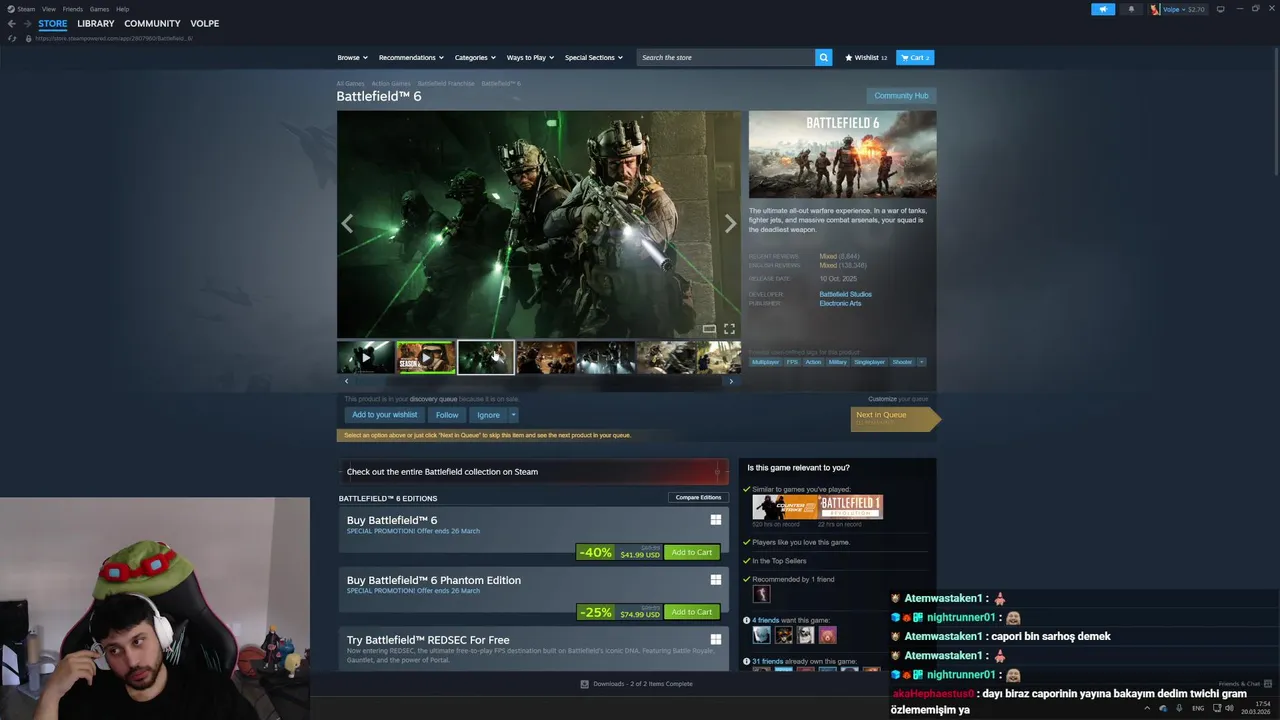The width and height of the screenshot is (1280, 720).
Task: Switch to the LIBRARY tab
Action: click(96, 23)
